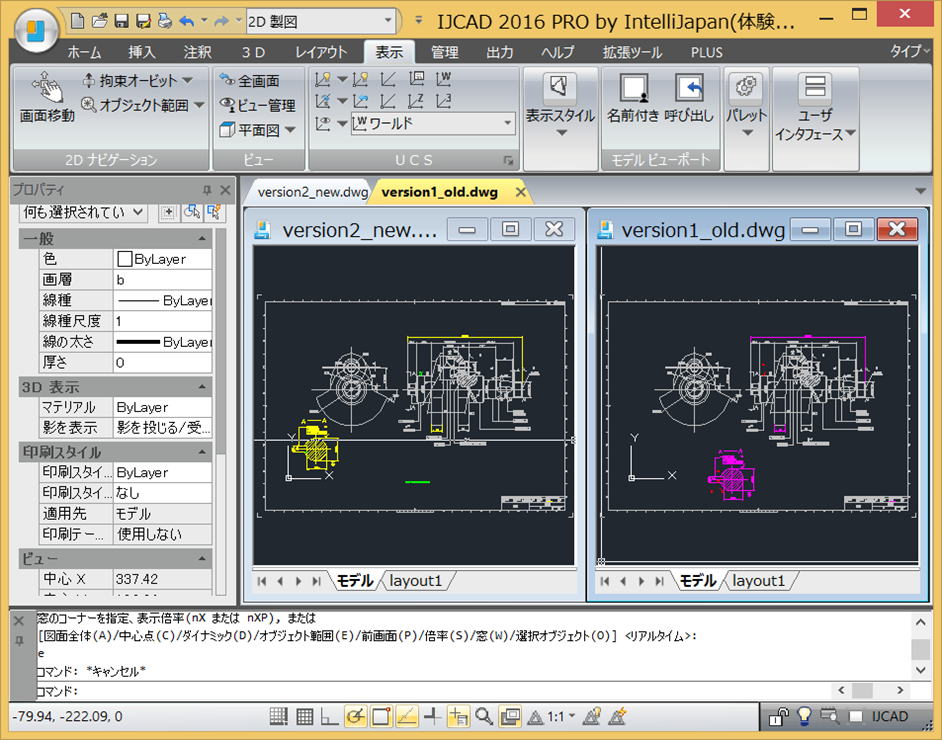Viewport: 942px width, 740px height.
Task: Click the UCS 3-point icon
Action: tap(443, 101)
